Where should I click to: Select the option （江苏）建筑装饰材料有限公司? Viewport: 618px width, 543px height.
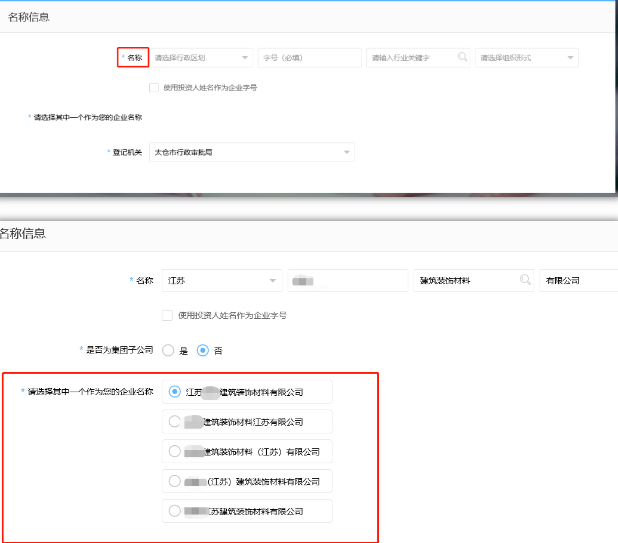pos(176,482)
